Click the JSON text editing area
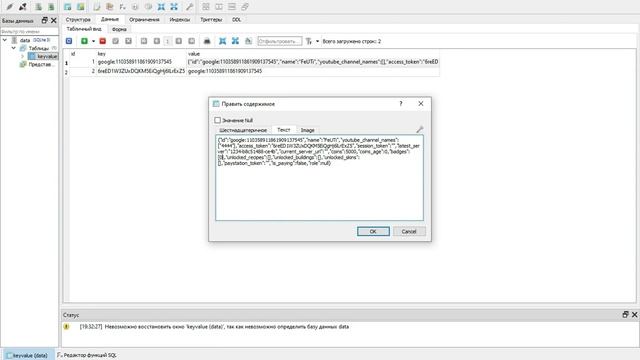640x360 pixels. click(x=319, y=178)
